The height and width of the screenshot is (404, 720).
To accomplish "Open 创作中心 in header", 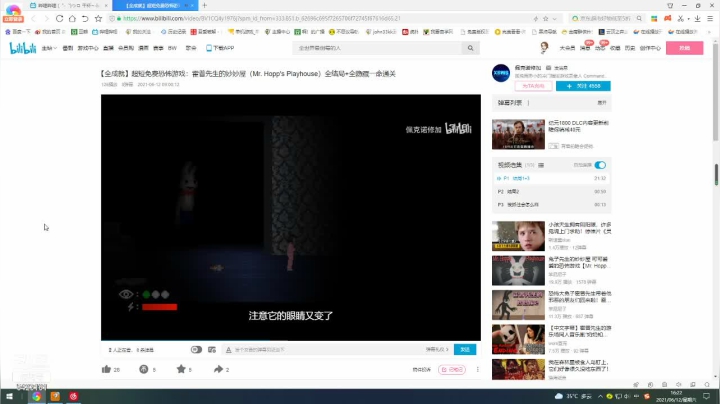I will point(650,48).
